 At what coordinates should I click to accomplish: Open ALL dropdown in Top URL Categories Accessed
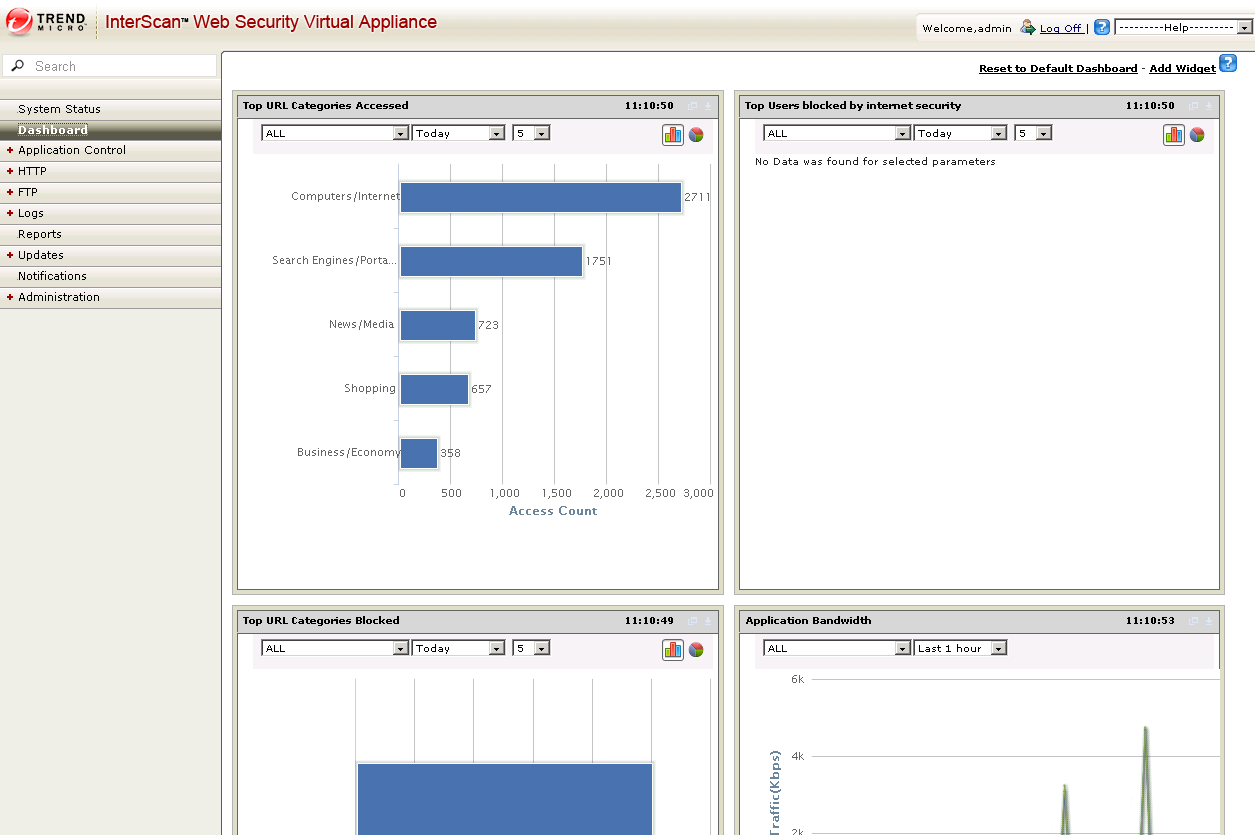(x=335, y=133)
